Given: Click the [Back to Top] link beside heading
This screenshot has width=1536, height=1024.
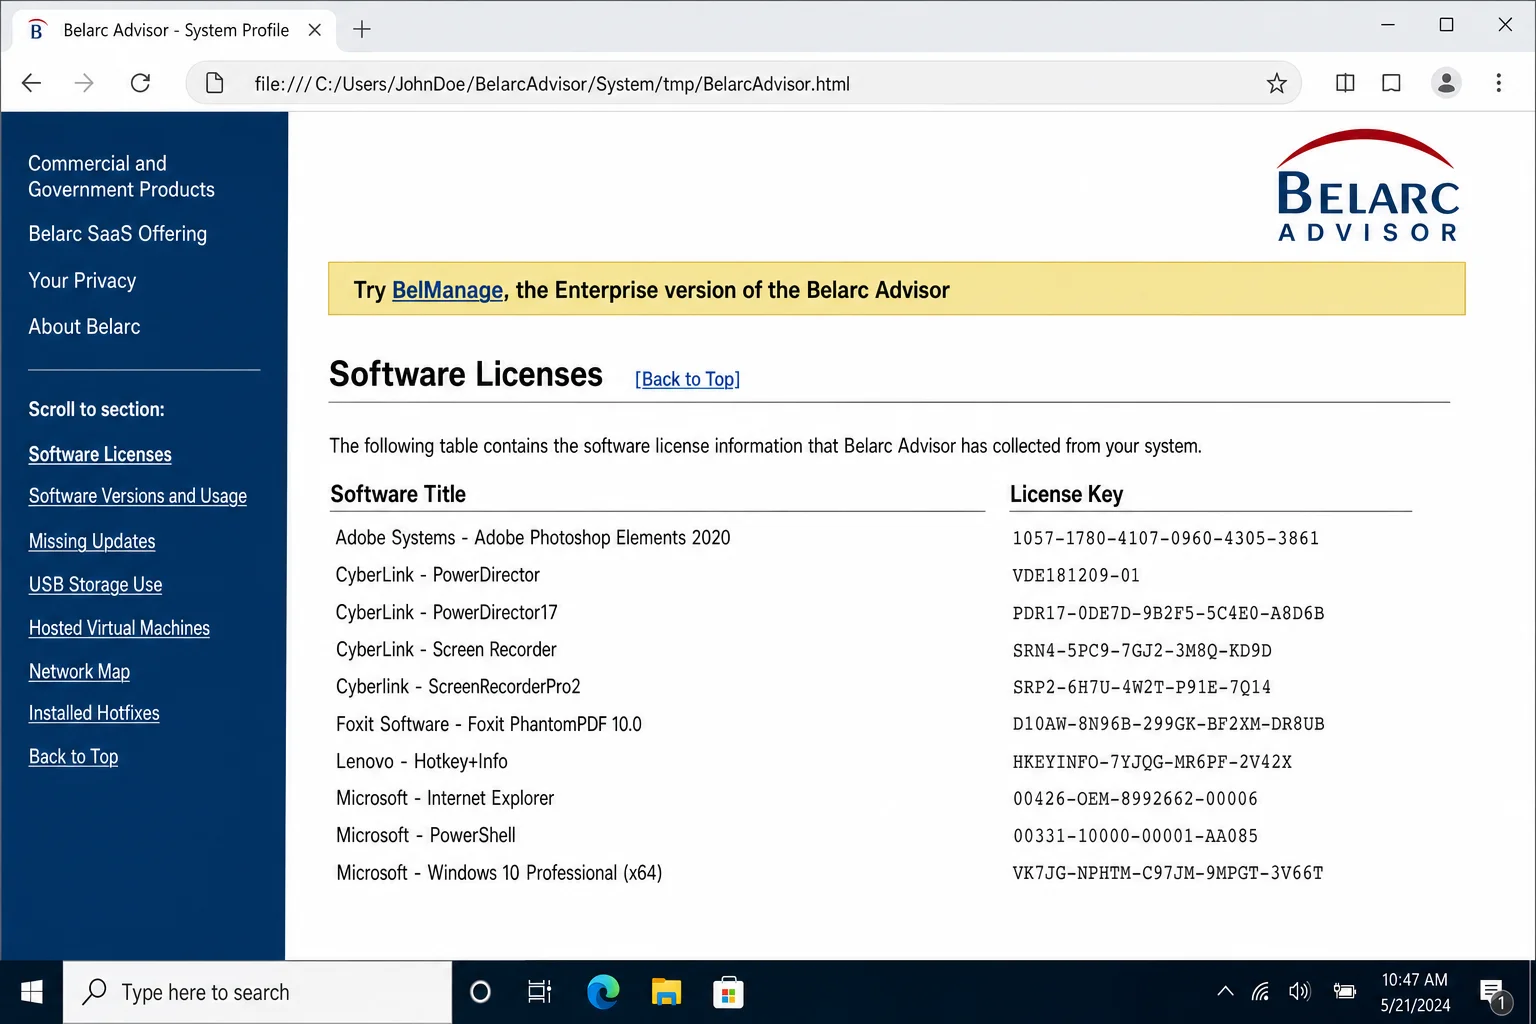Looking at the screenshot, I should (687, 379).
